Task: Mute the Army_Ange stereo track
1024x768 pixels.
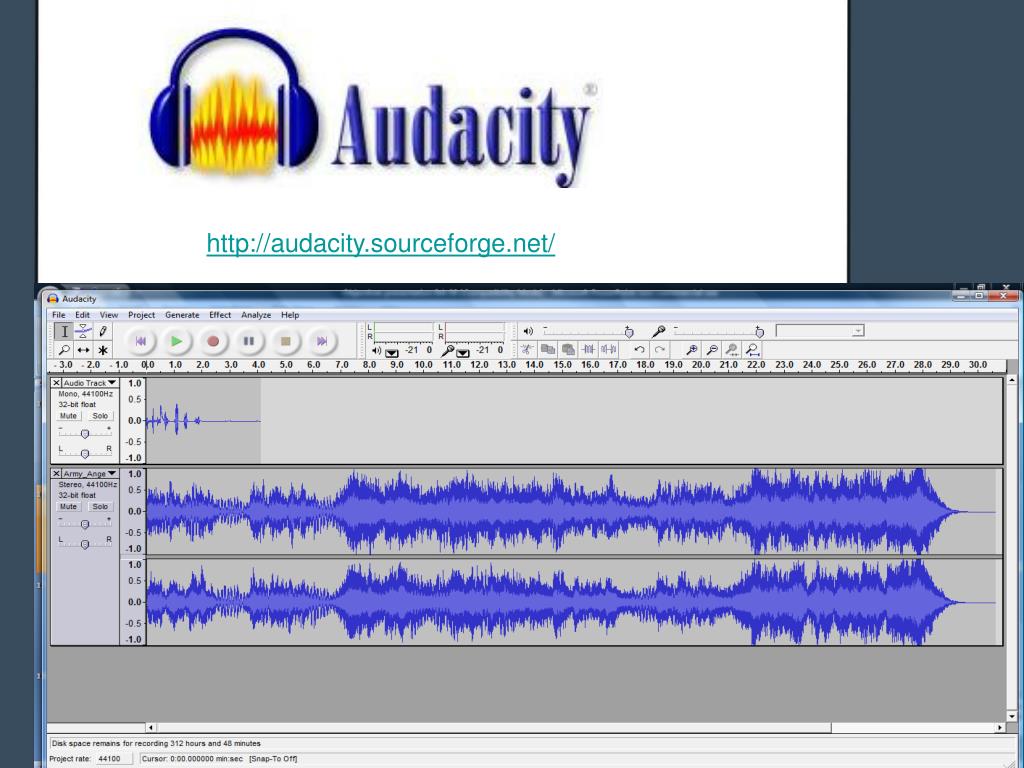Action: pos(69,507)
